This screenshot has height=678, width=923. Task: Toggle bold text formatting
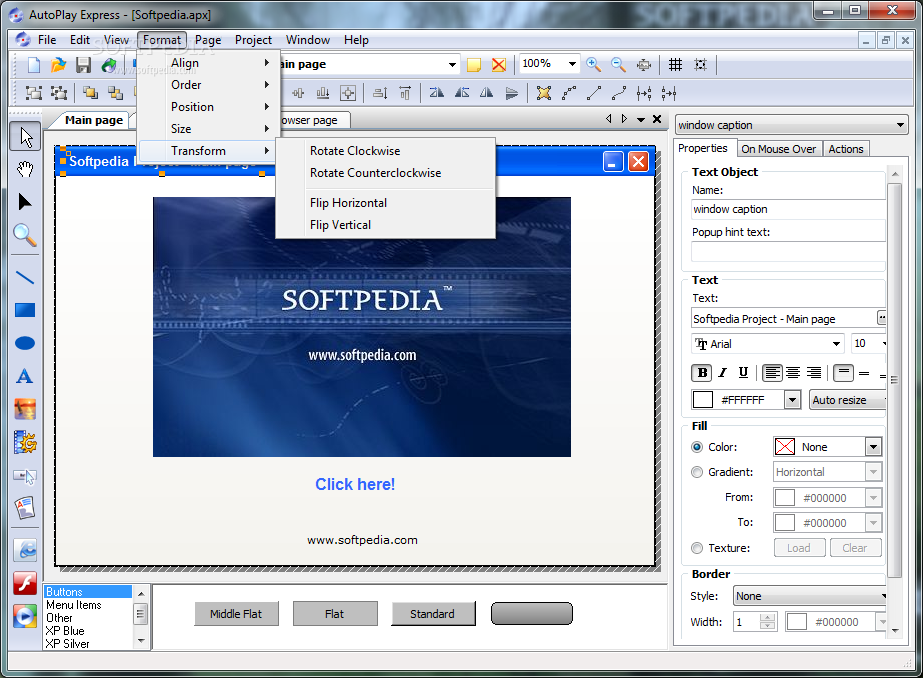[702, 373]
